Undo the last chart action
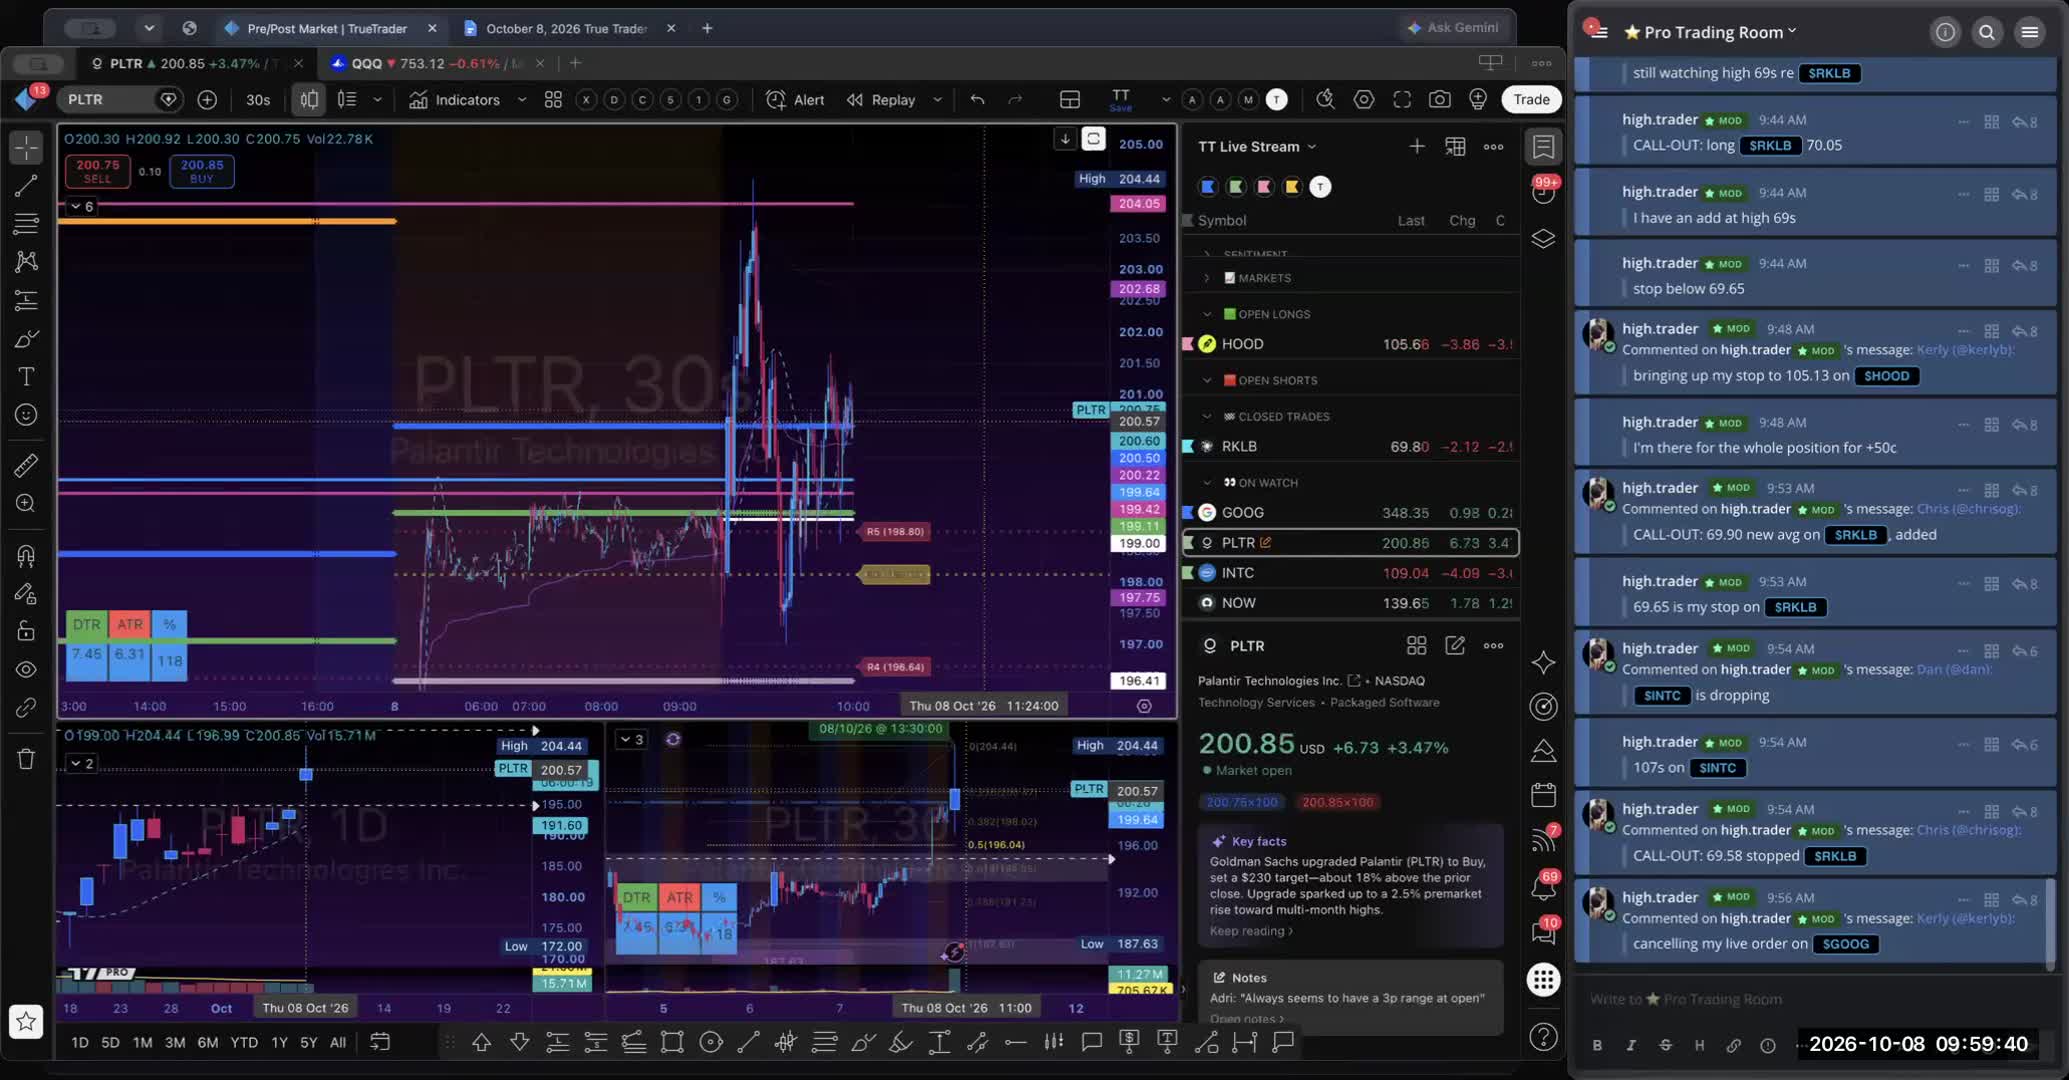The width and height of the screenshot is (2069, 1080). click(977, 99)
